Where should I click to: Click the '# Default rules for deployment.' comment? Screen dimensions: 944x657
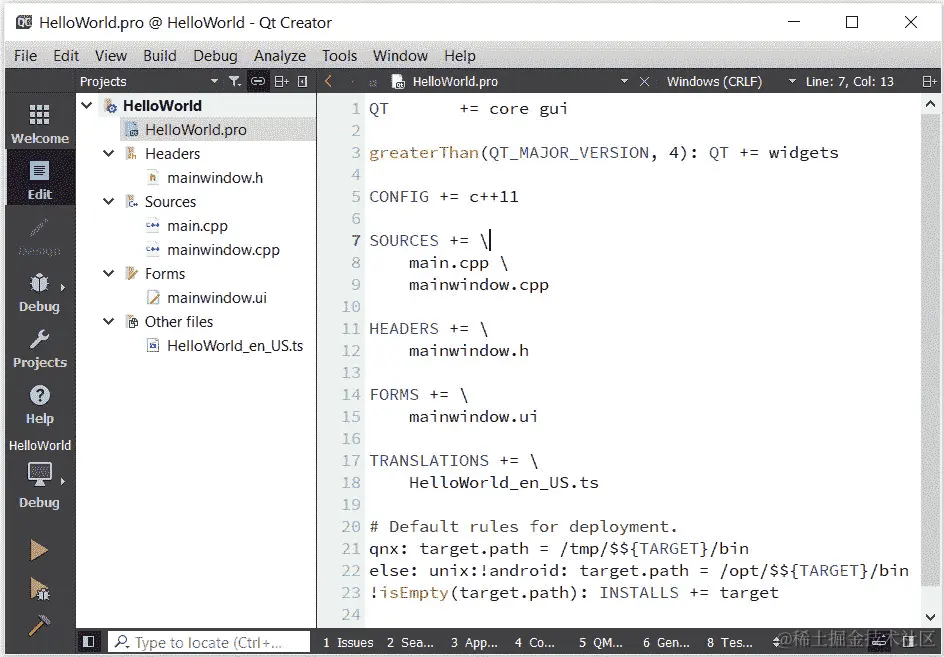coord(523,527)
